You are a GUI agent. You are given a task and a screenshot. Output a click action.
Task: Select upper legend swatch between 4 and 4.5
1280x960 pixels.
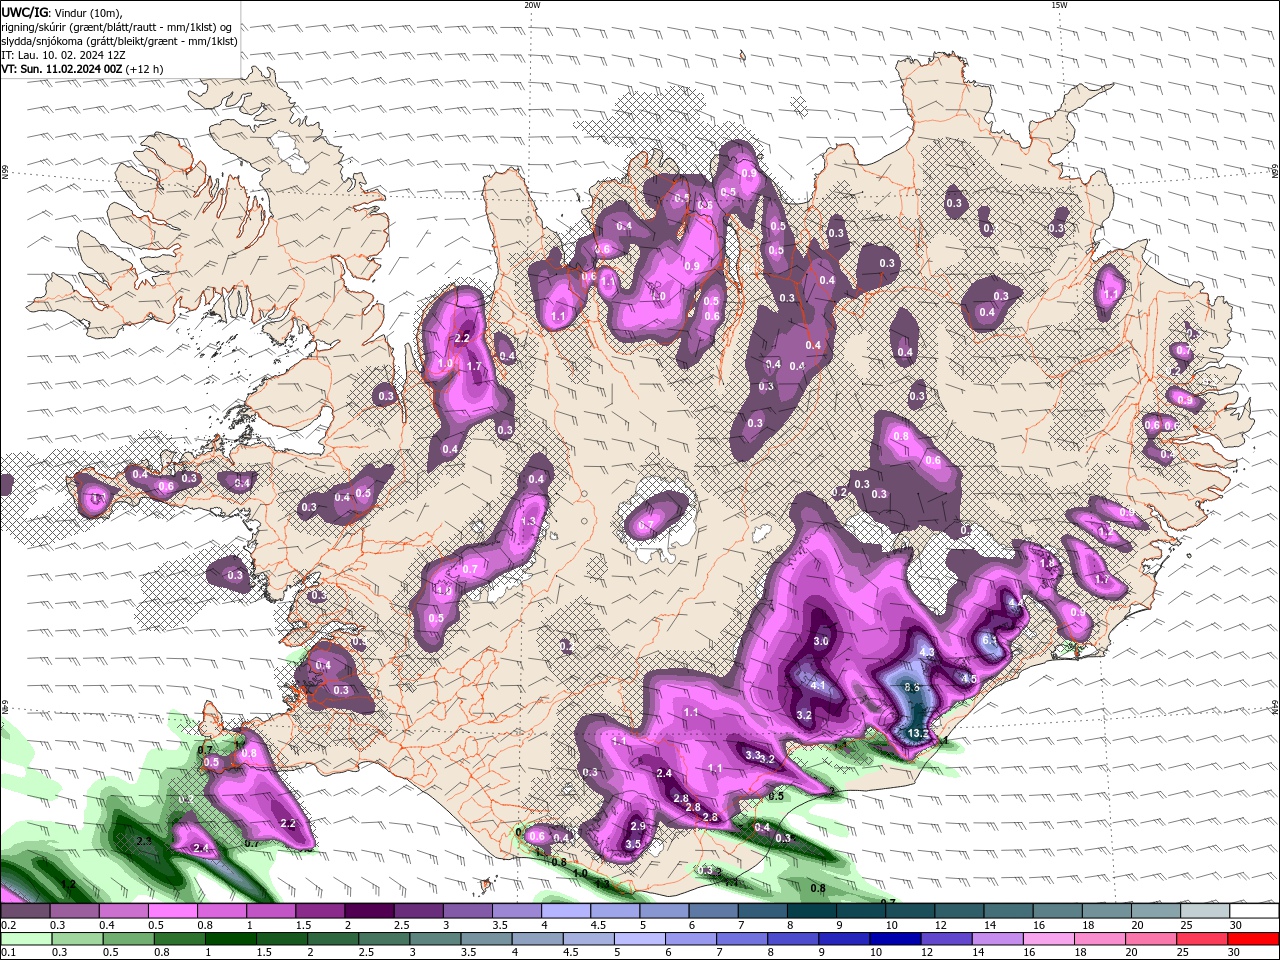tap(565, 911)
